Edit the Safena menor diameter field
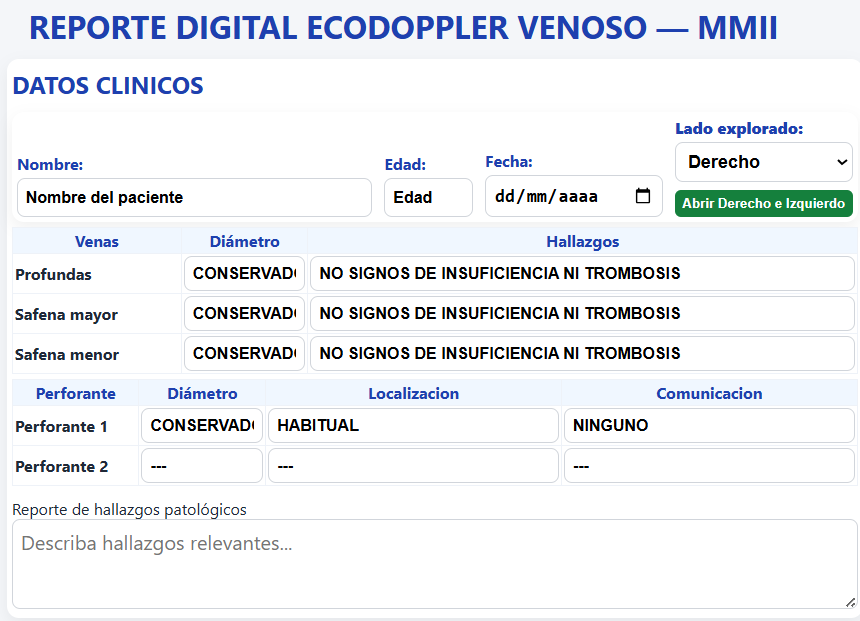860x621 pixels. click(244, 354)
